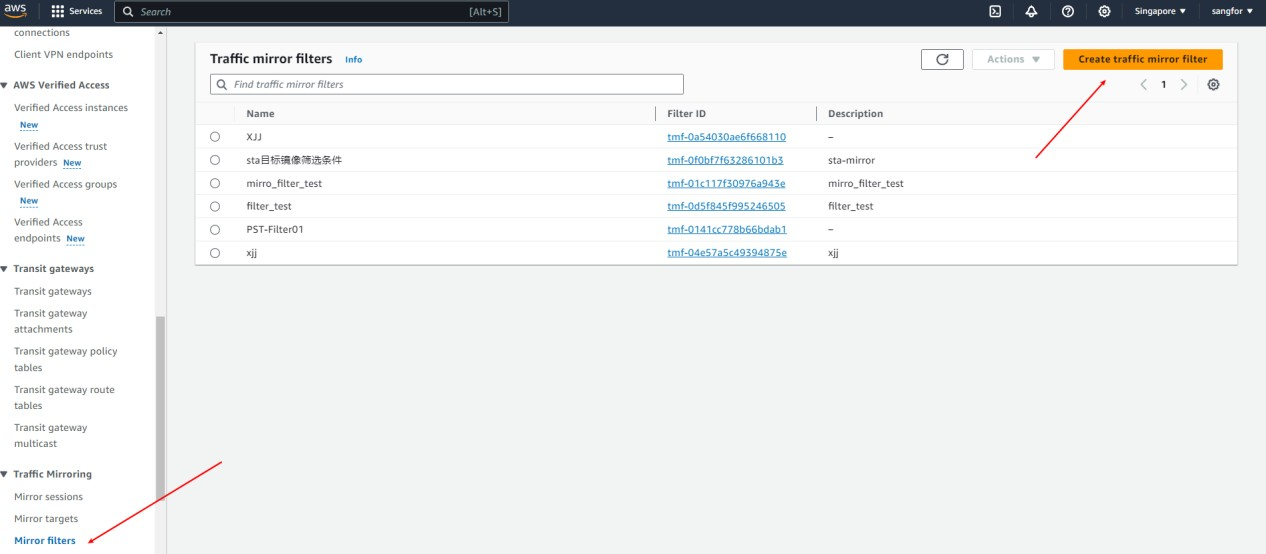Viewport: 1266px width, 554px height.
Task: Collapse the Traffic Mirroring section
Action: pos(5,474)
